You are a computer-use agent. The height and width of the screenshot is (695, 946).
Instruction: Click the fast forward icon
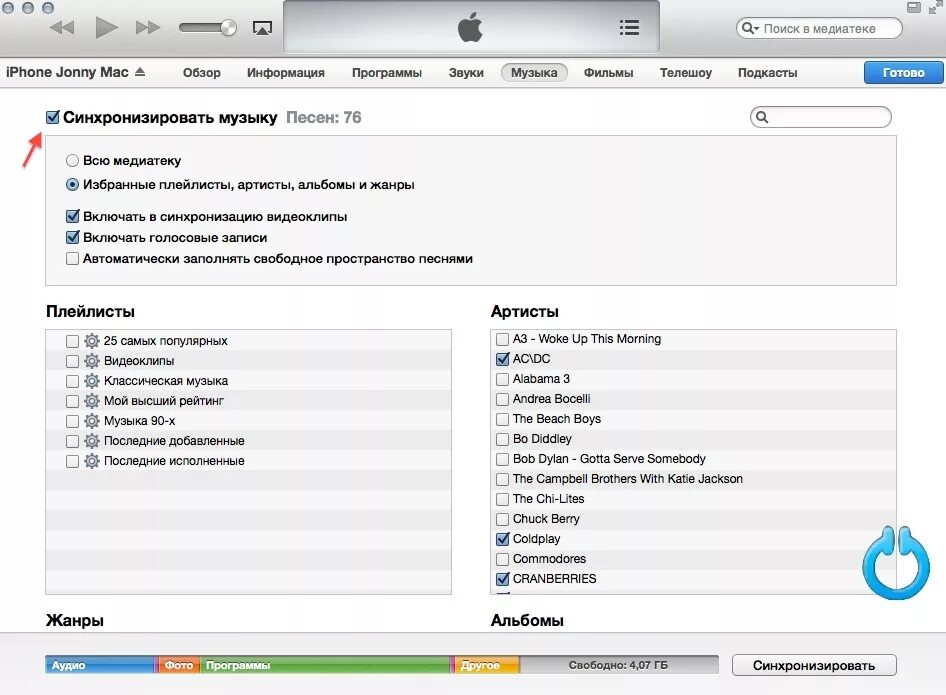tap(148, 28)
